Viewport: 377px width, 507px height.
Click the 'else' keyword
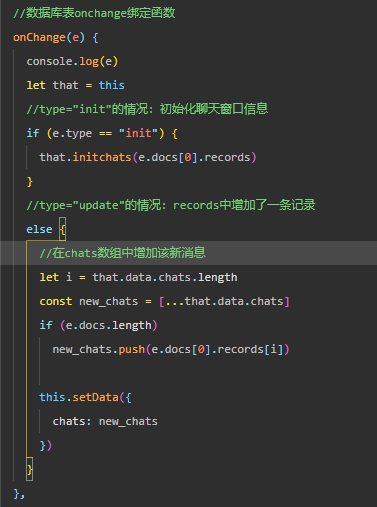(x=39, y=229)
